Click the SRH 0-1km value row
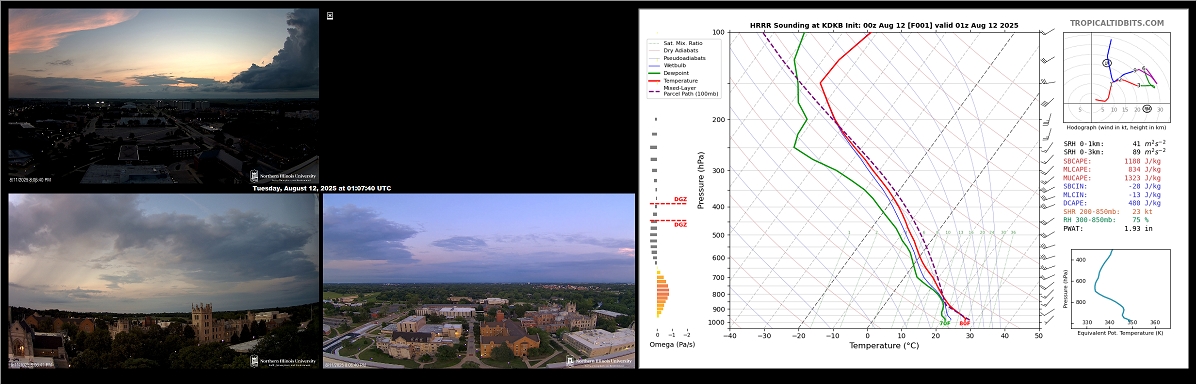This screenshot has width=1197, height=385. pyautogui.click(x=1115, y=144)
